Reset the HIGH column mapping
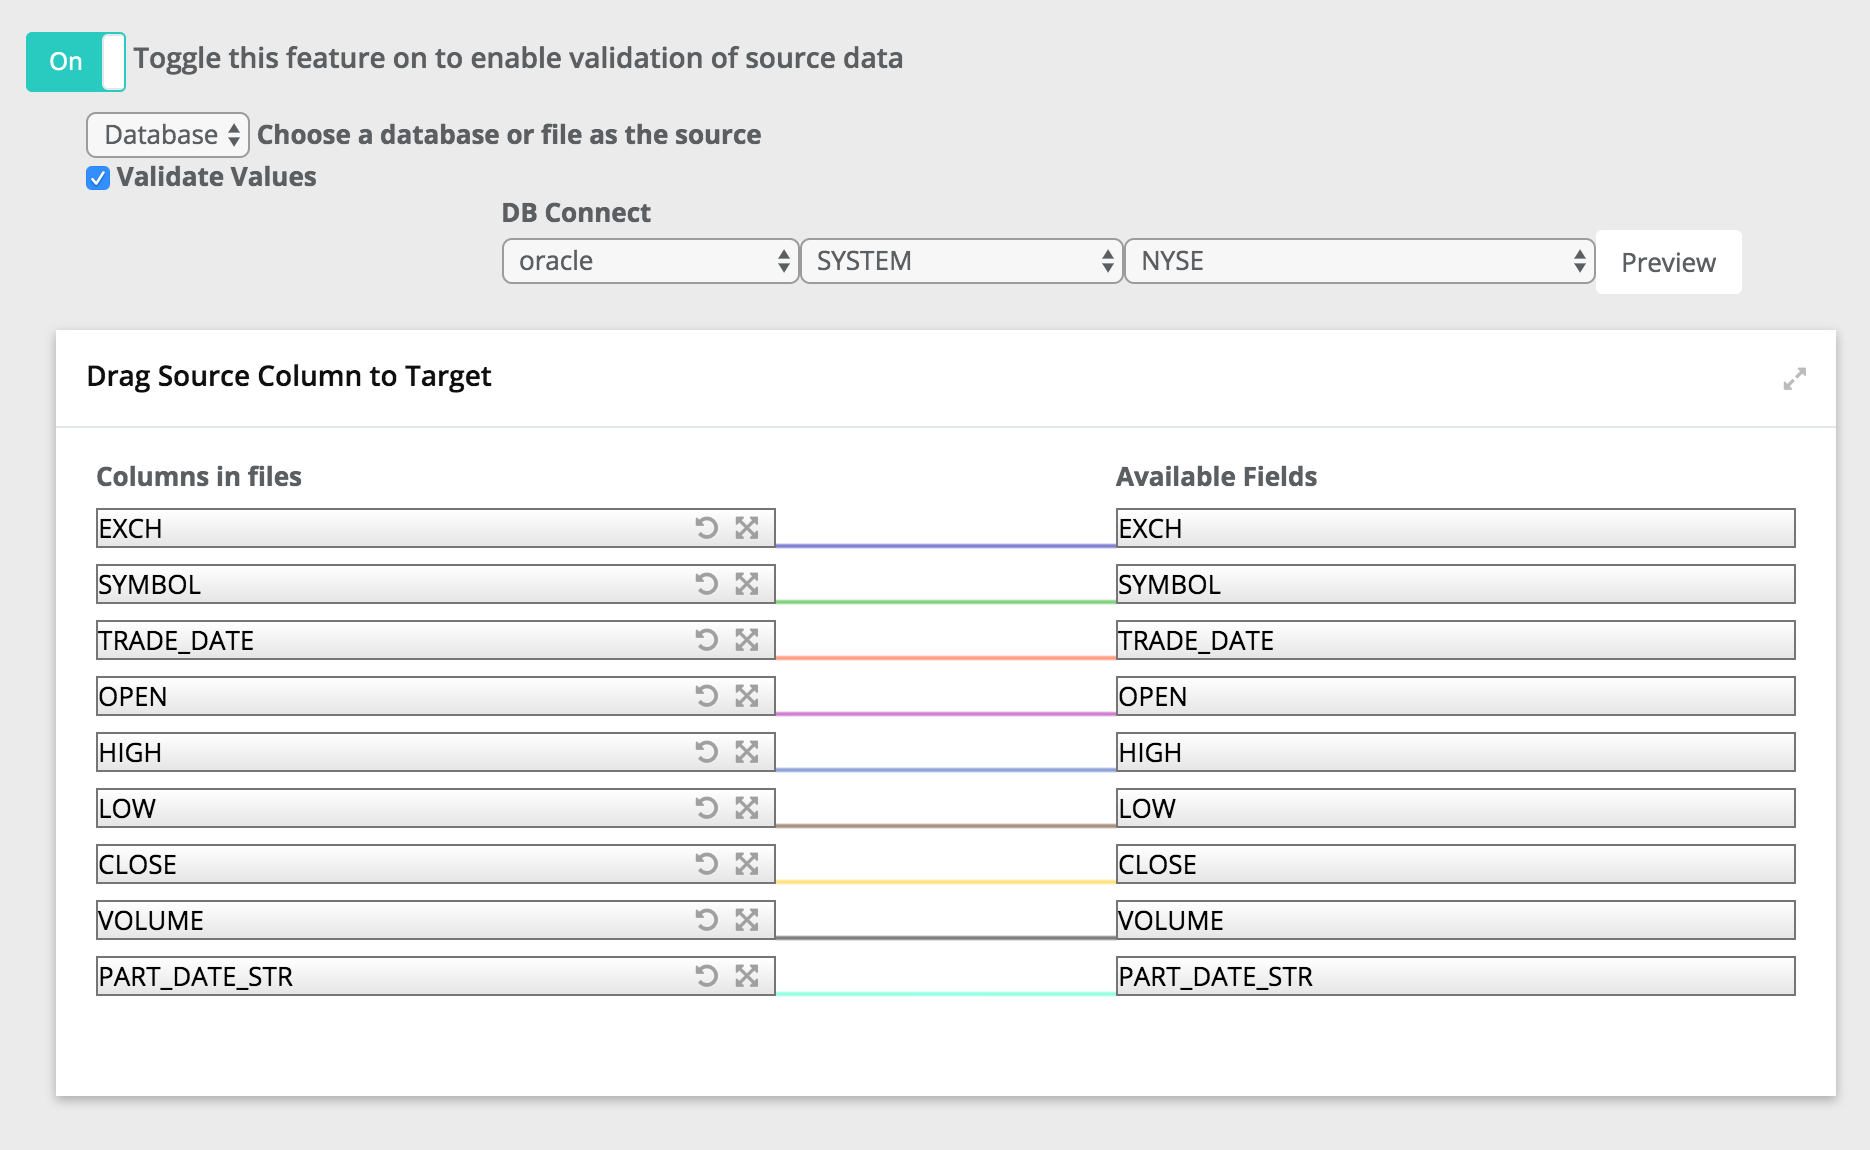 coord(706,752)
